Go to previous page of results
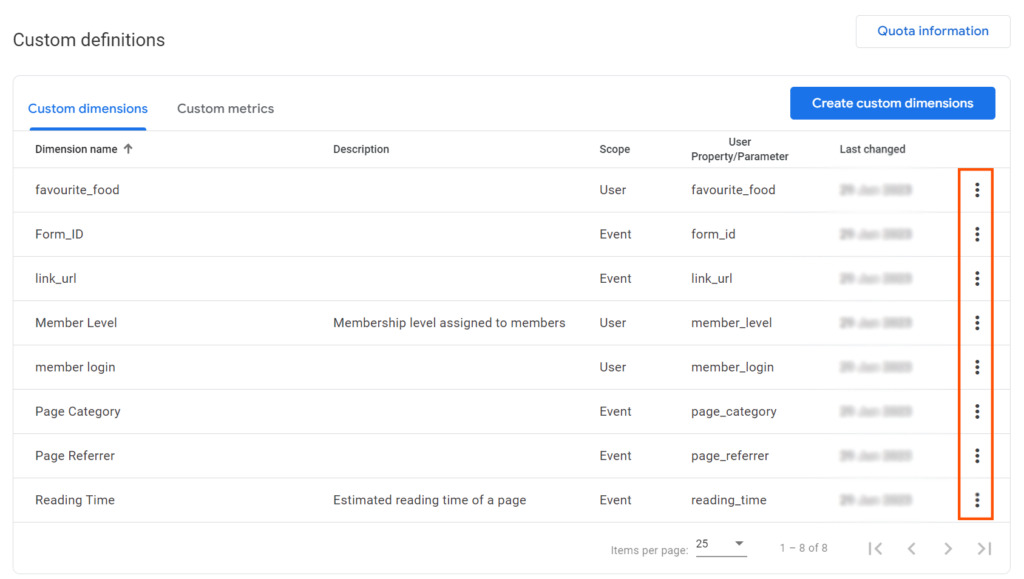1024x579 pixels. (x=912, y=549)
